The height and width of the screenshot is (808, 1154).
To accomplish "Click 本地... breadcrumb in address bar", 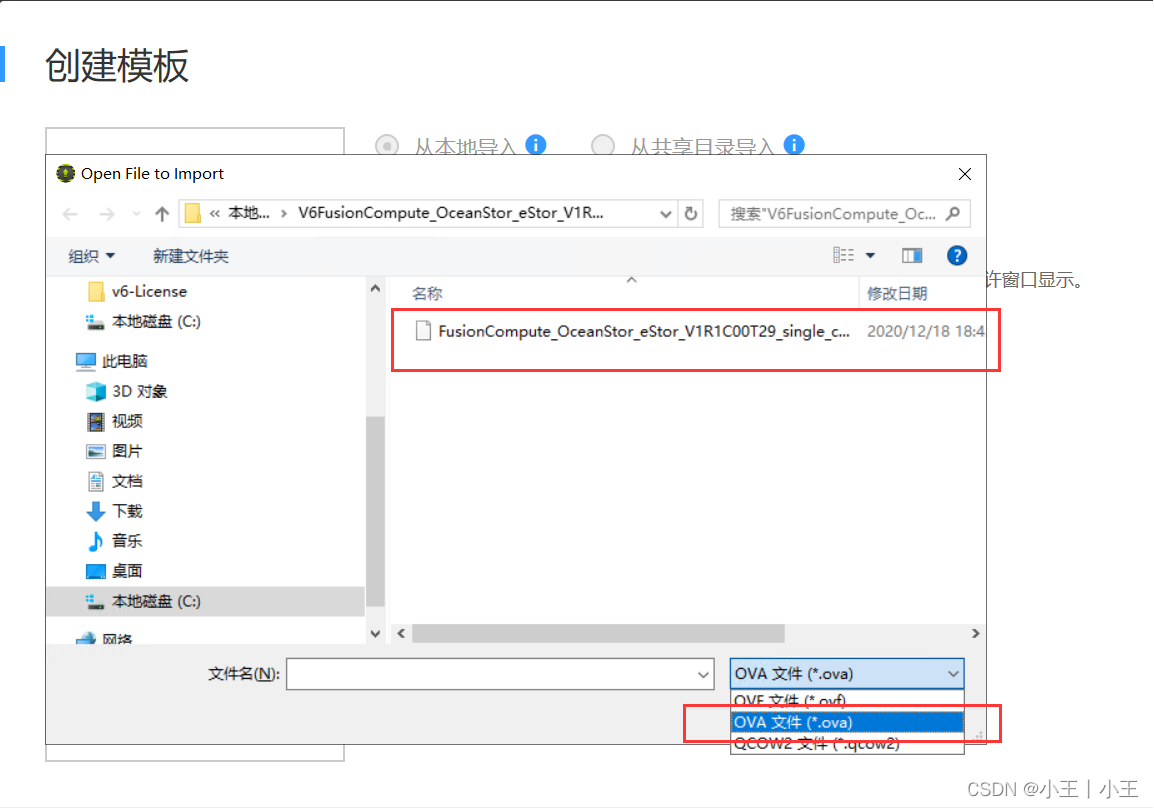I will 249,213.
